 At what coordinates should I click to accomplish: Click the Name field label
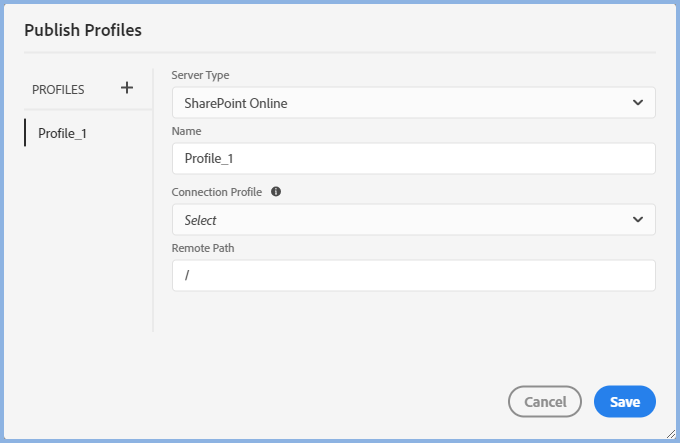click(x=187, y=131)
